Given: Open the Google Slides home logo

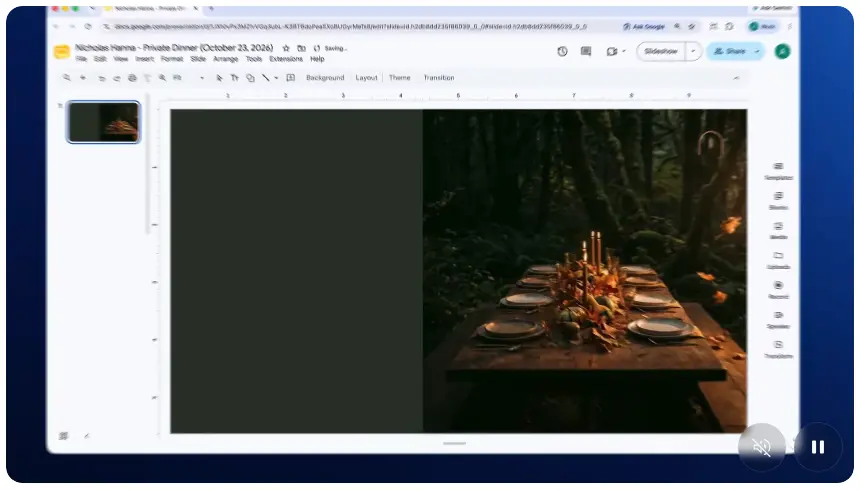Looking at the screenshot, I should (61, 52).
